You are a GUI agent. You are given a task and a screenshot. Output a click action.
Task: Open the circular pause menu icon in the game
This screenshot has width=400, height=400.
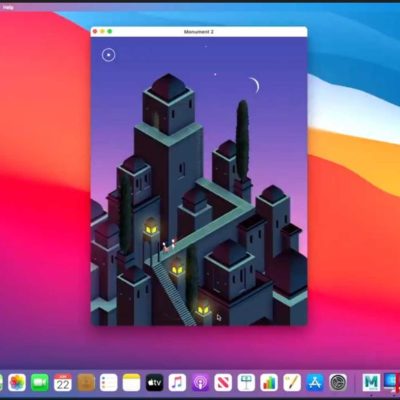coord(108,55)
